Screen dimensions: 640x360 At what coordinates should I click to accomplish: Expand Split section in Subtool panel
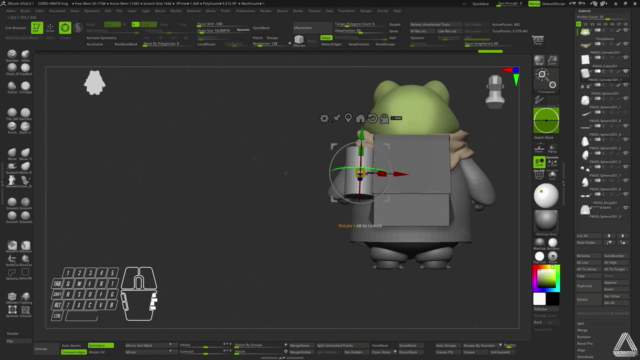pos(581,323)
